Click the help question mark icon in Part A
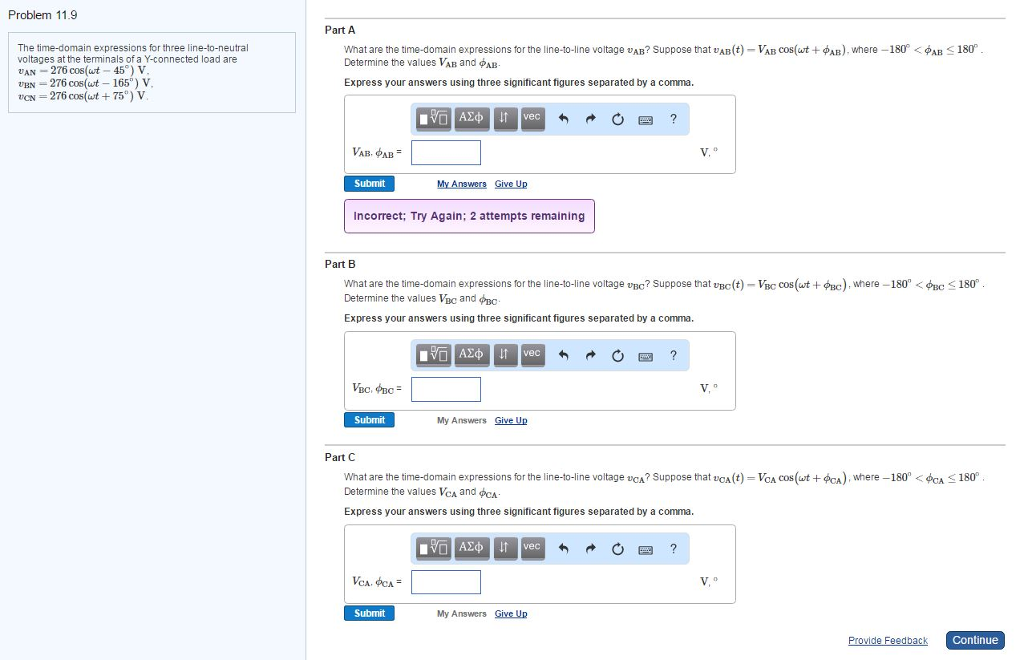 coord(672,118)
